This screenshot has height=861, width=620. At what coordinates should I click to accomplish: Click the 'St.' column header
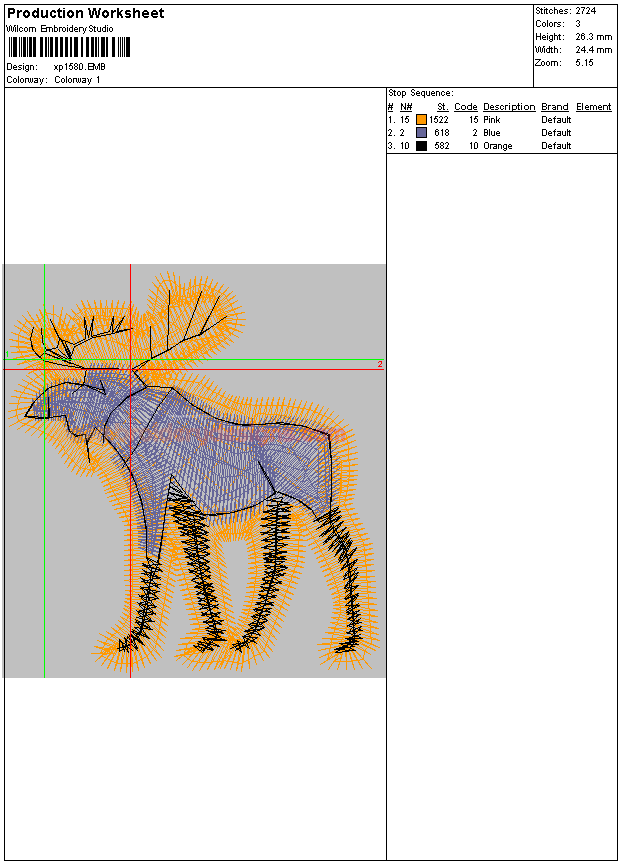tap(443, 107)
